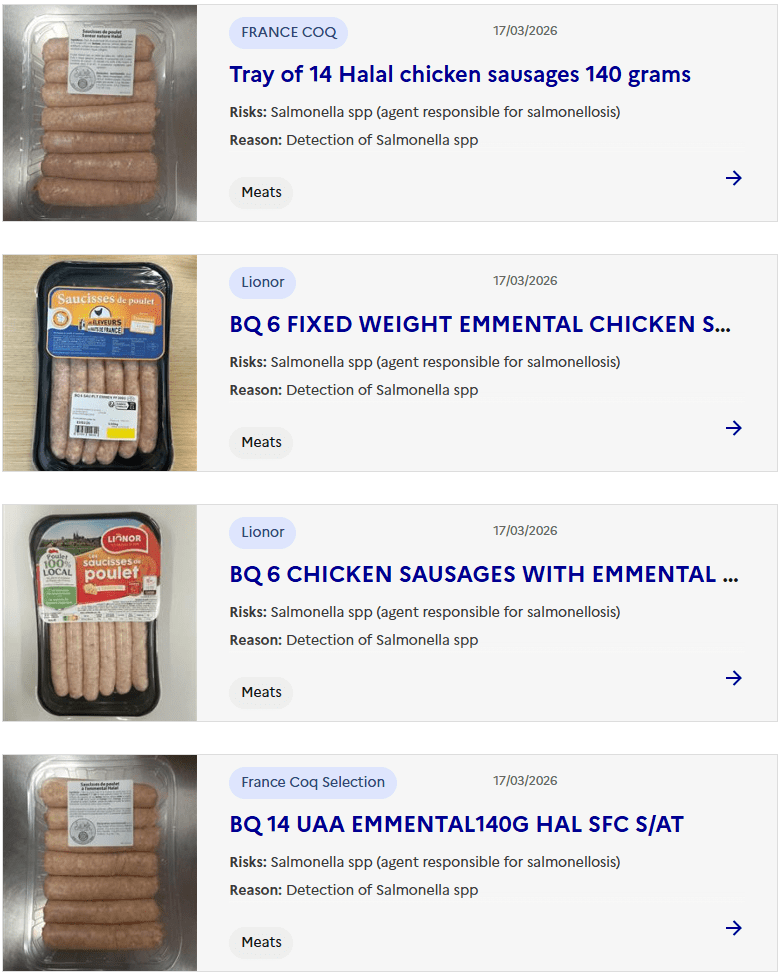Open arrow for CHICKEN SAUSAGES WITH EMMENTAL card
The height and width of the screenshot is (975, 783).
tap(734, 678)
